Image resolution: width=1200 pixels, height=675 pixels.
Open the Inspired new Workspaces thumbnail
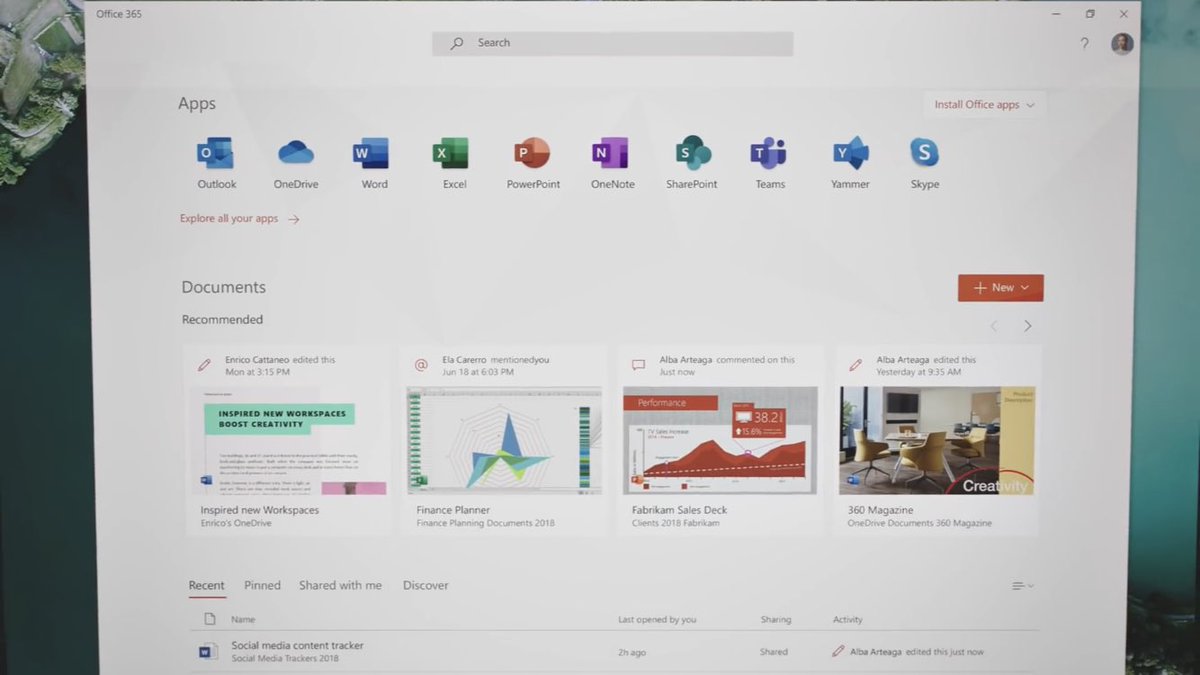pos(288,441)
